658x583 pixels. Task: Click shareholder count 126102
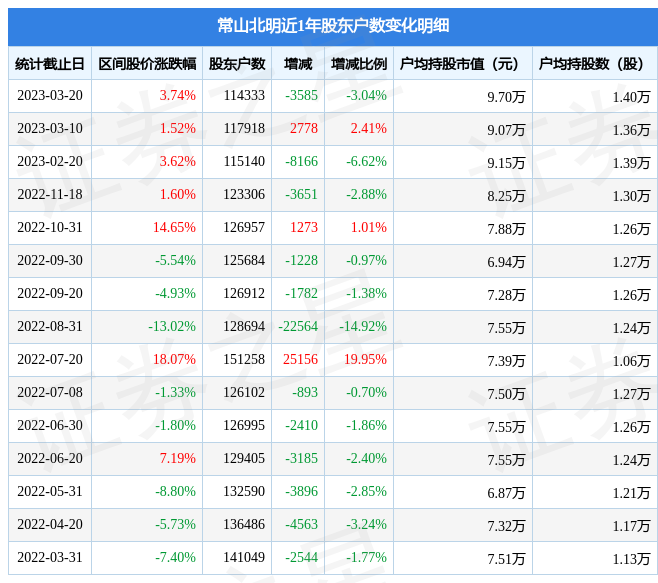[244, 392]
